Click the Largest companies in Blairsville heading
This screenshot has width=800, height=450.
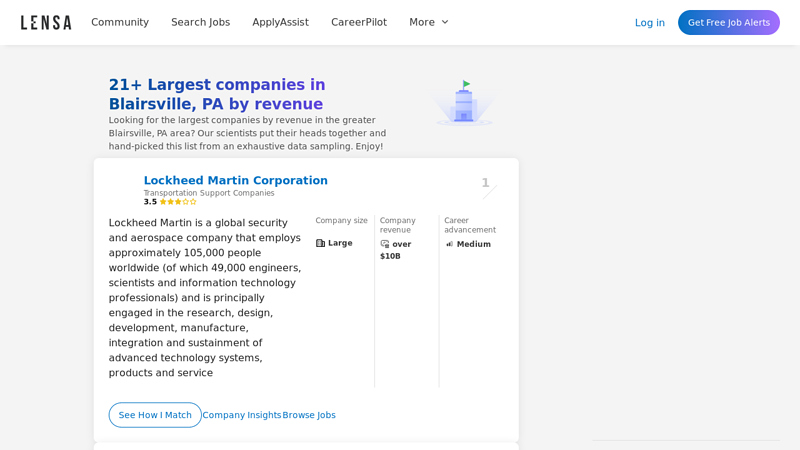tap(217, 94)
